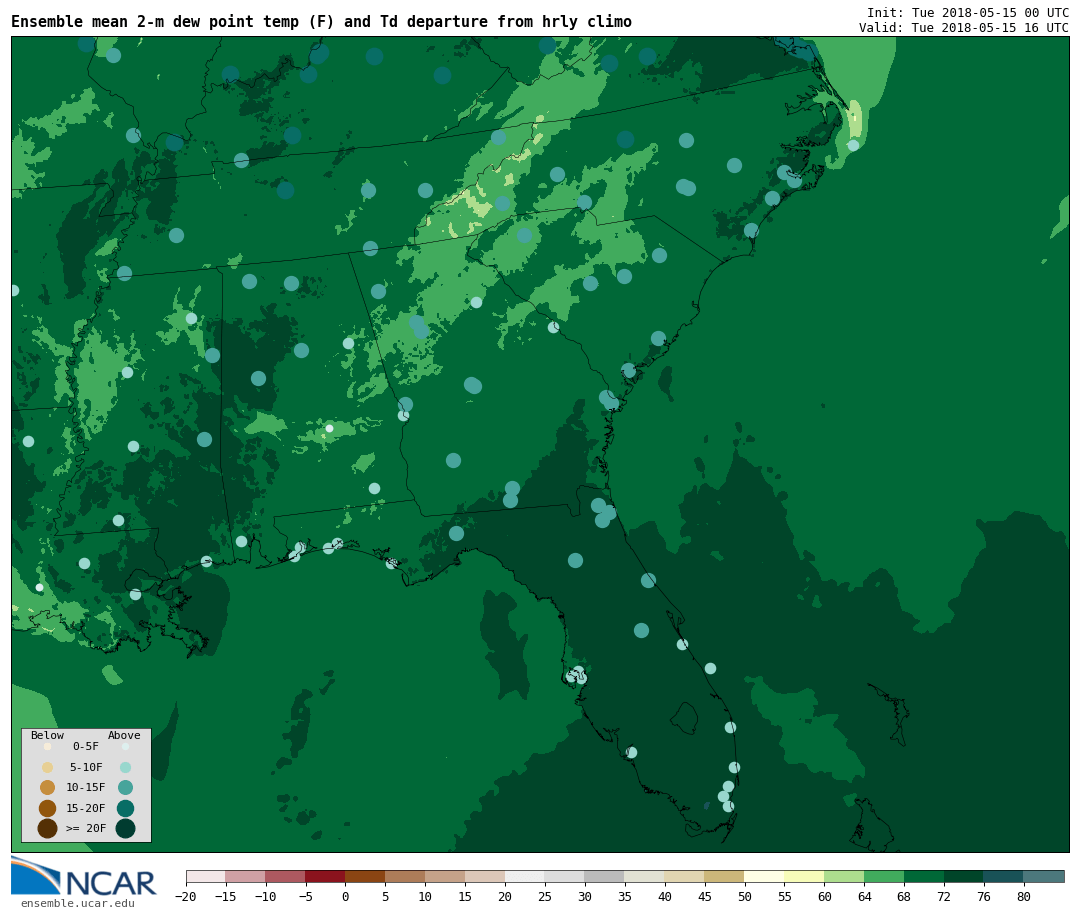The image size is (1080, 915).
Task: Click the colorbar segment from 40 to 45
Action: [685, 876]
